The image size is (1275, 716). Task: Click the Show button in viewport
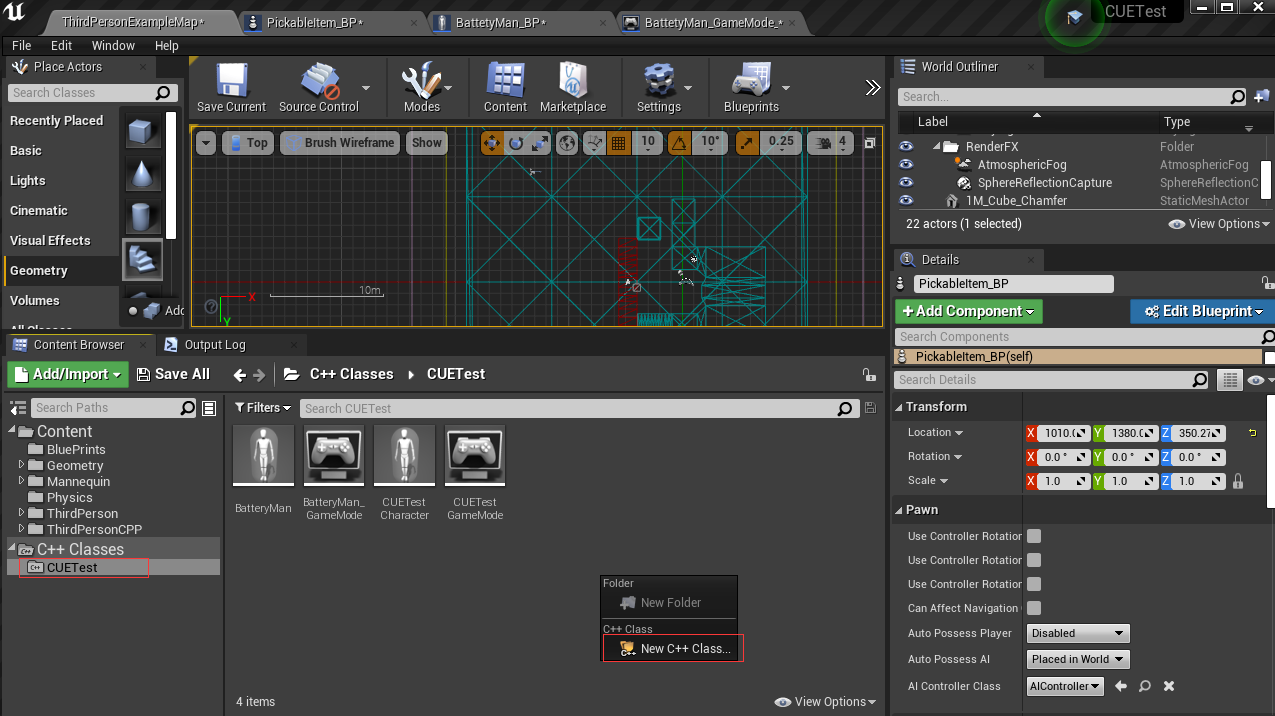(x=426, y=143)
